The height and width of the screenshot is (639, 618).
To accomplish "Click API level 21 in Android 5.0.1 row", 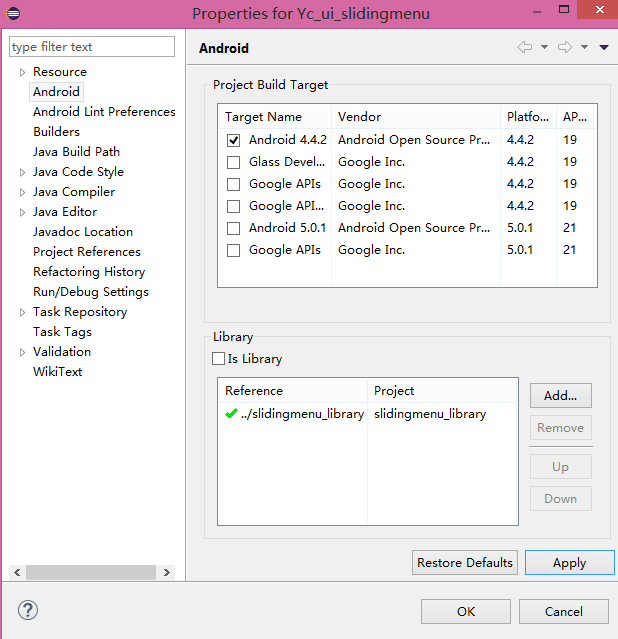I will pyautogui.click(x=569, y=228).
